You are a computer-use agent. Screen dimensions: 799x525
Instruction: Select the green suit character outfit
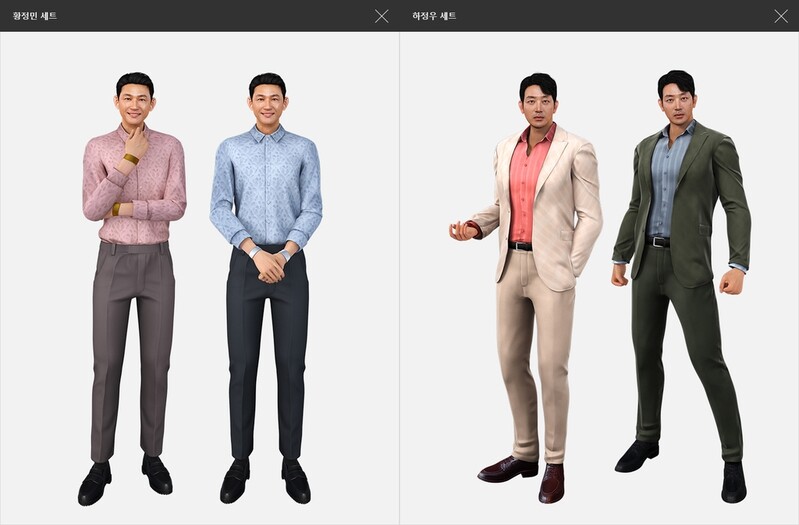coord(681,286)
